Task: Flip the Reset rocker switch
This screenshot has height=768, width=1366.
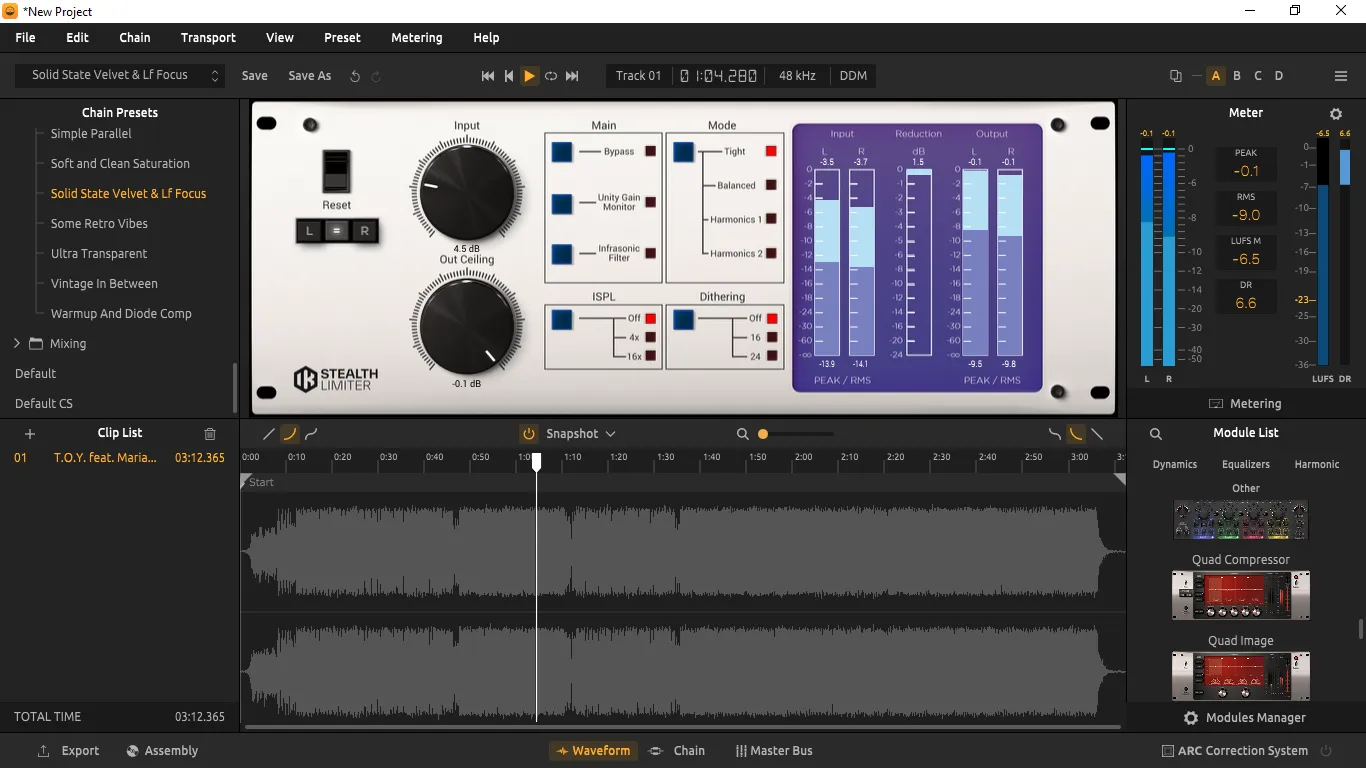Action: 337,171
